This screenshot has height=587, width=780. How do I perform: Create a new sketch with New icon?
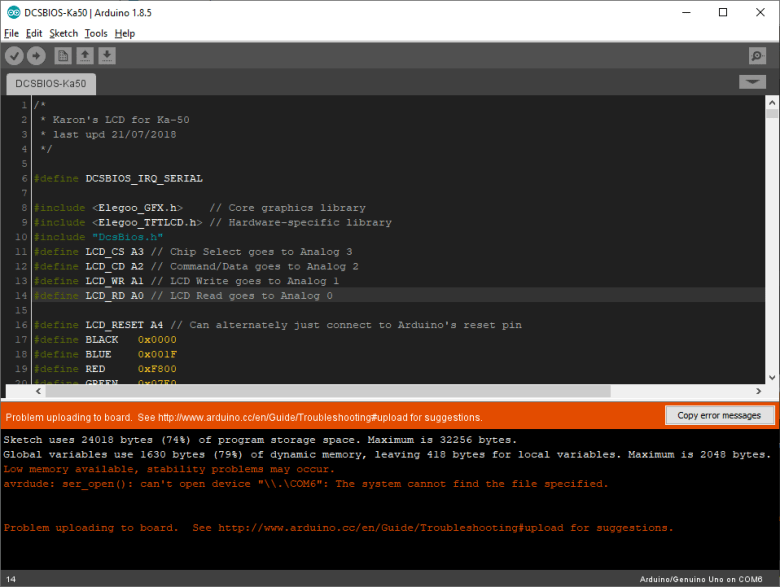(62, 56)
